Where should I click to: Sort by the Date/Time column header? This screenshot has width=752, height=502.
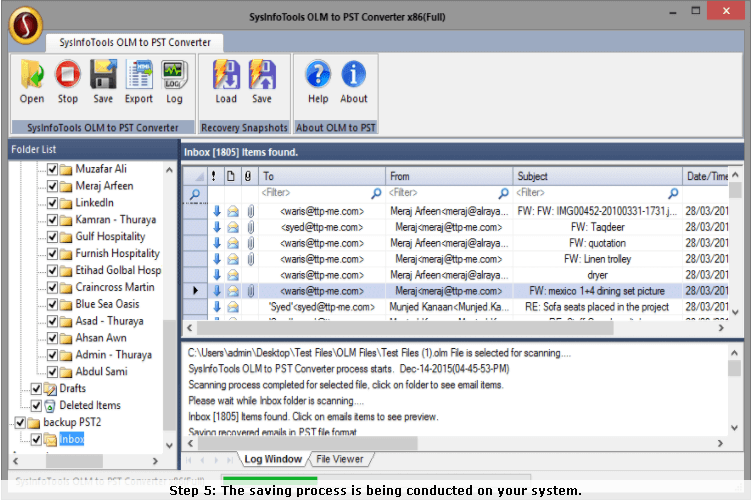coord(707,176)
